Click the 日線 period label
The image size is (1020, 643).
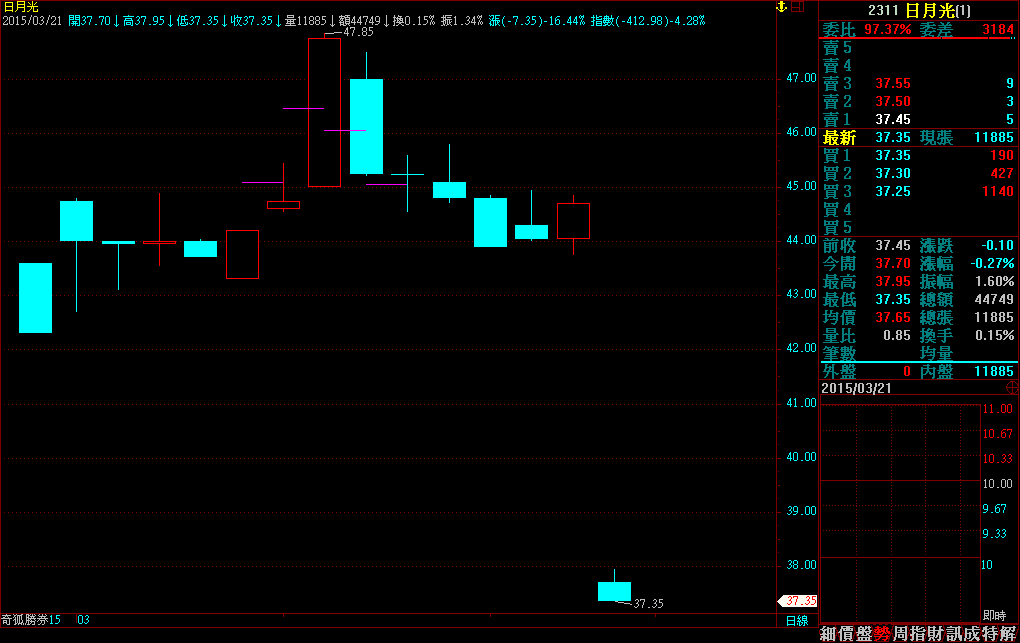point(796,620)
